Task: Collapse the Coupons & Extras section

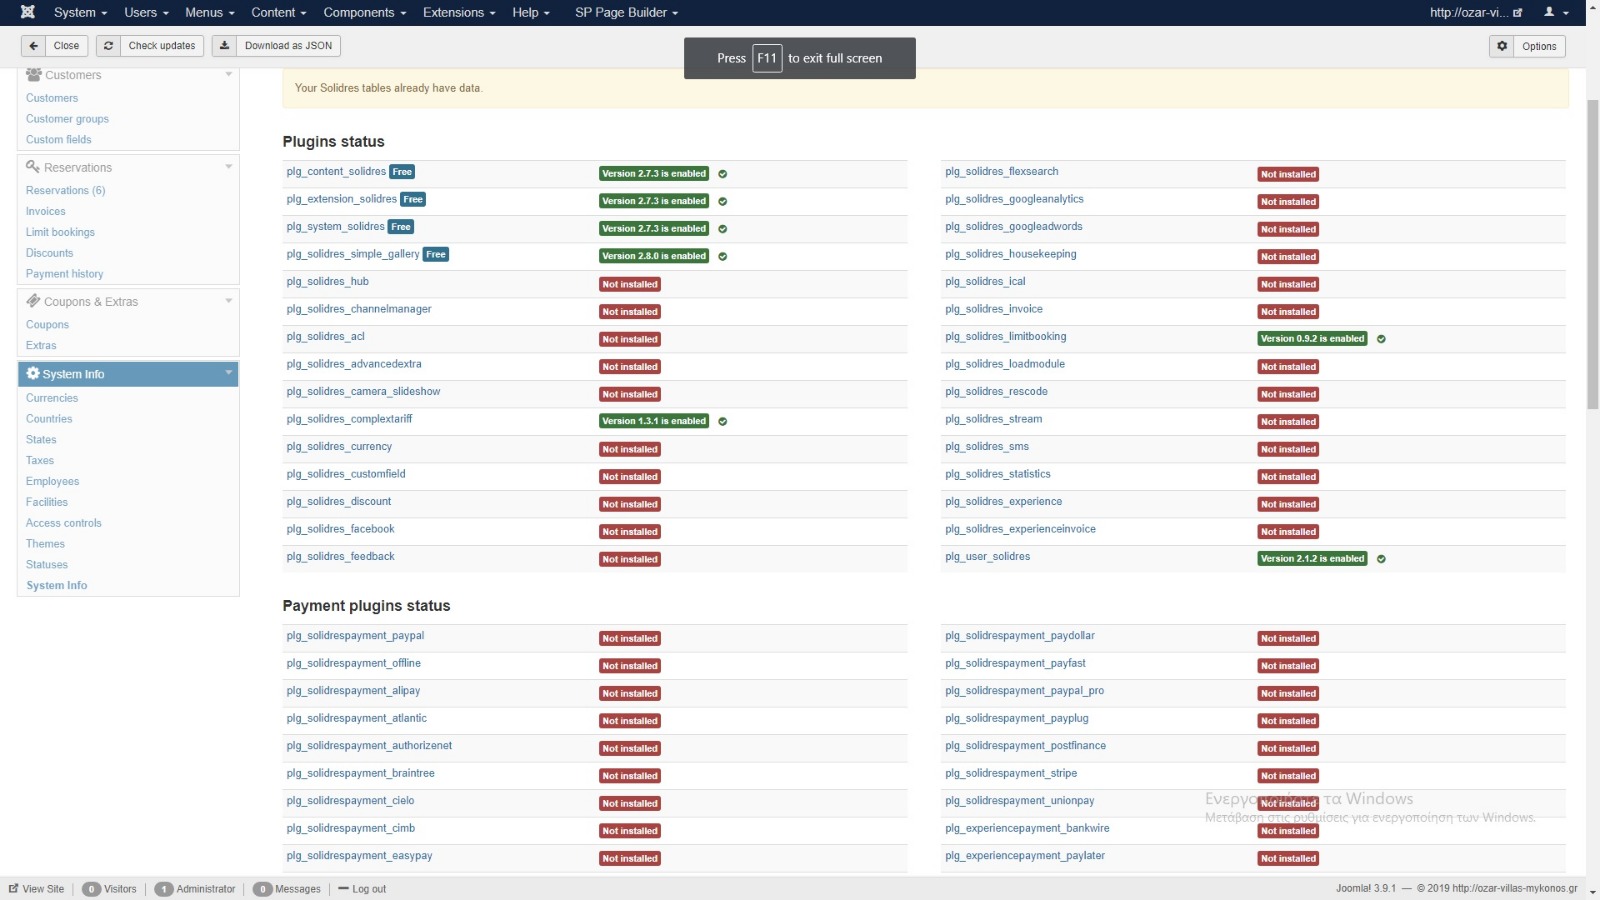Action: coord(228,301)
